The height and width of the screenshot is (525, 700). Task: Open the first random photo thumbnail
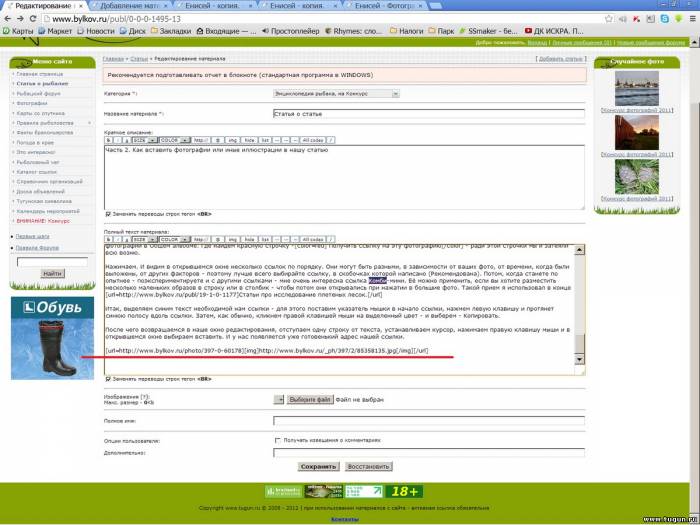pyautogui.click(x=637, y=88)
